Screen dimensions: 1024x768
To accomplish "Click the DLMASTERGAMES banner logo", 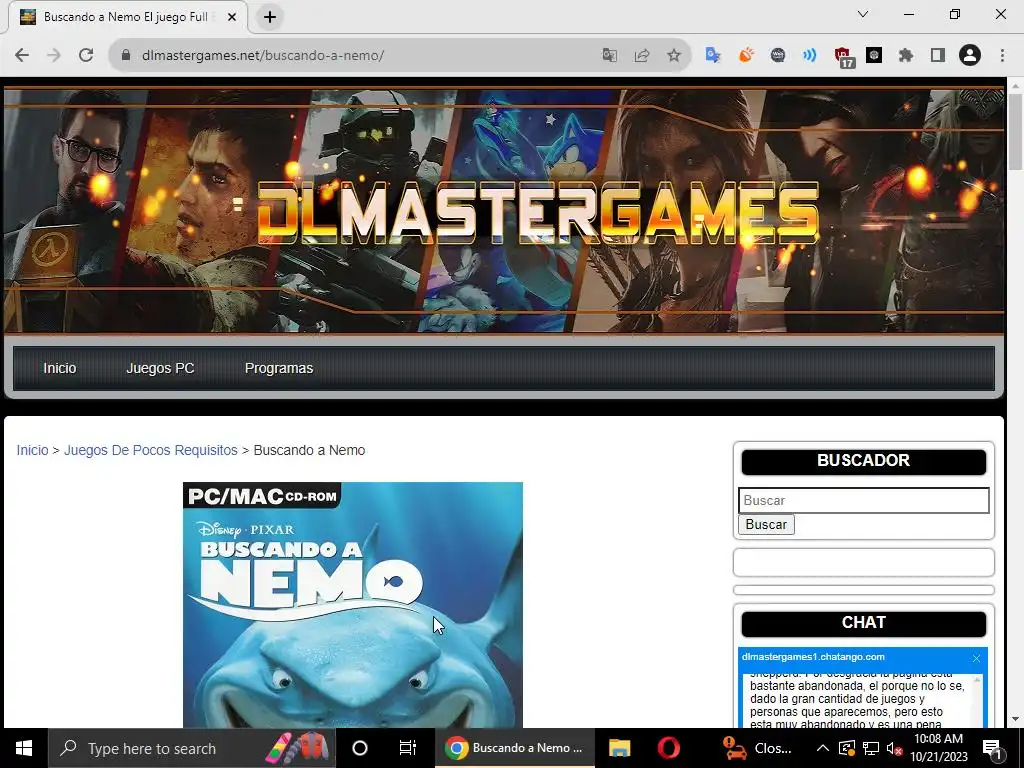I will 538,212.
